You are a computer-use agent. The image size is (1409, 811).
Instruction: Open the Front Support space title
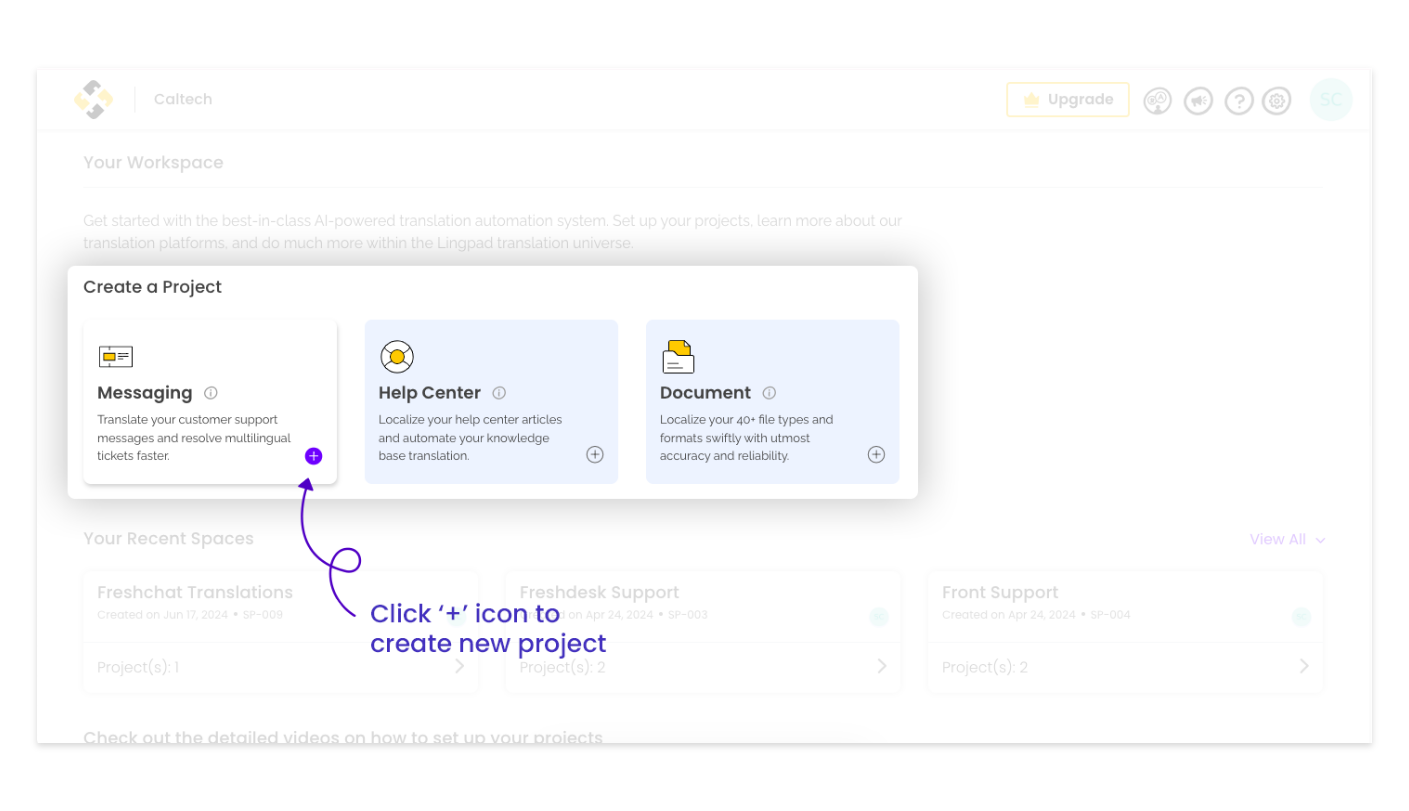click(x=999, y=593)
